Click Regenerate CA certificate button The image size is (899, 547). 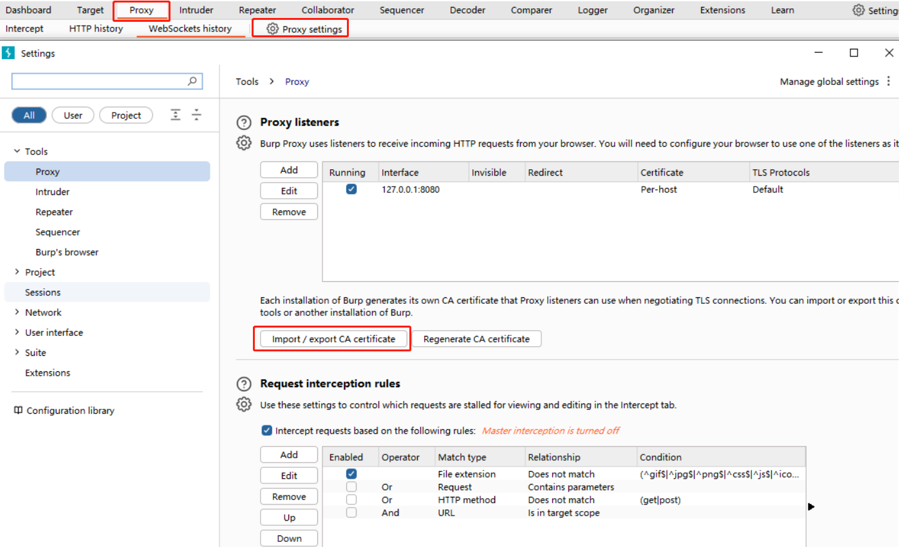[x=476, y=339]
